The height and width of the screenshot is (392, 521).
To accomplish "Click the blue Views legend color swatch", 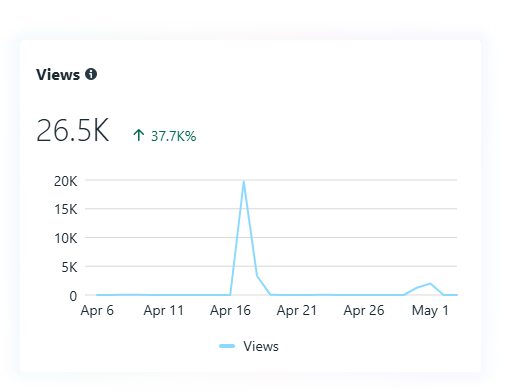I will pyautogui.click(x=227, y=346).
